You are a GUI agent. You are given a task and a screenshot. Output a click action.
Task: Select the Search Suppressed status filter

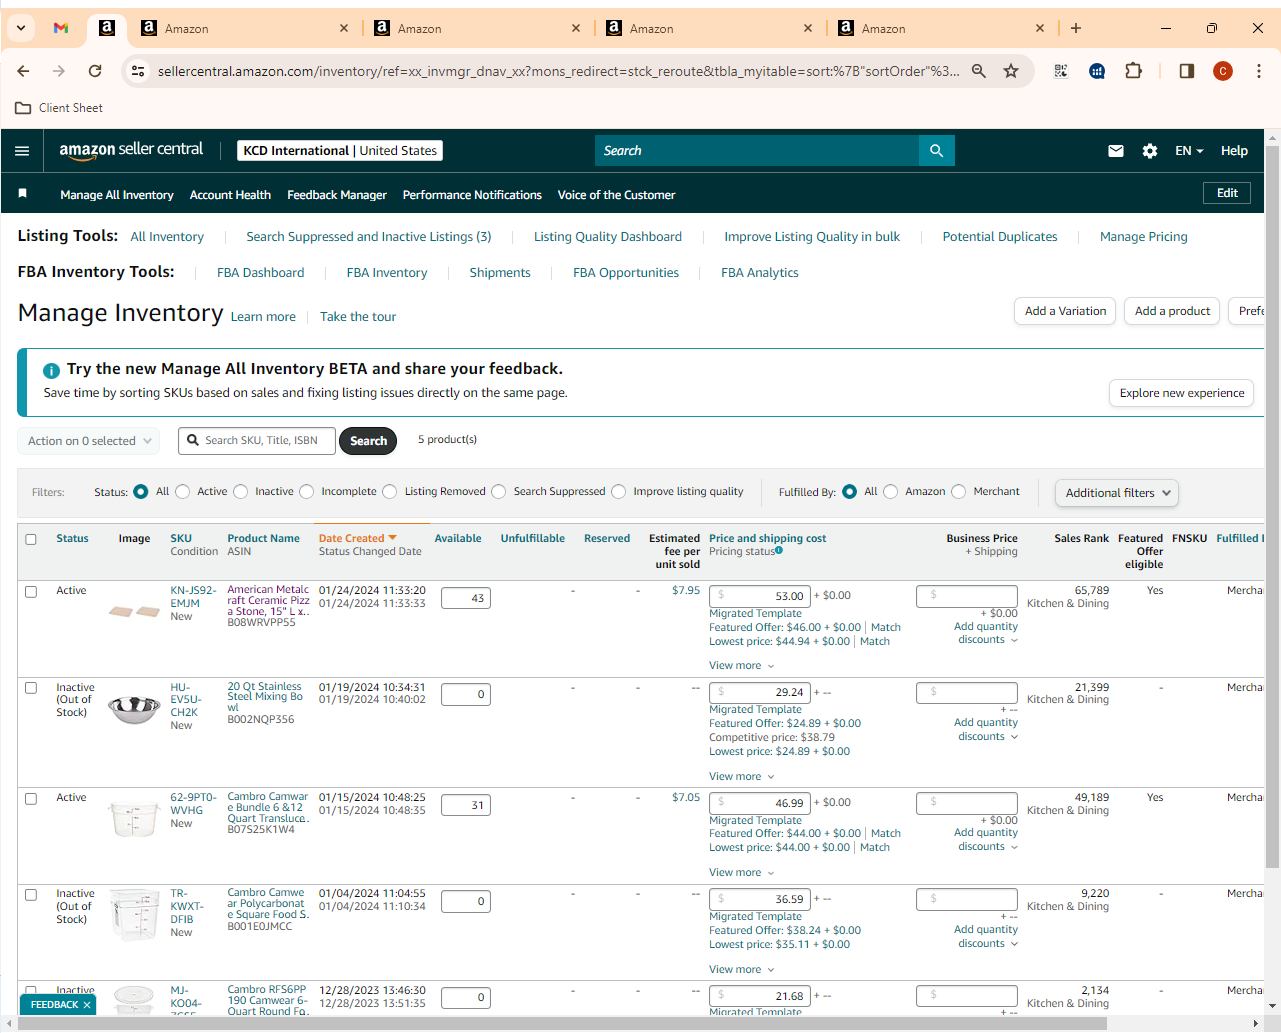499,491
